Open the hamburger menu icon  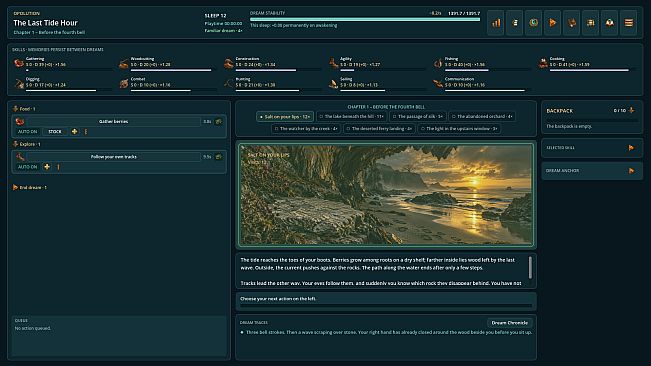coord(629,23)
